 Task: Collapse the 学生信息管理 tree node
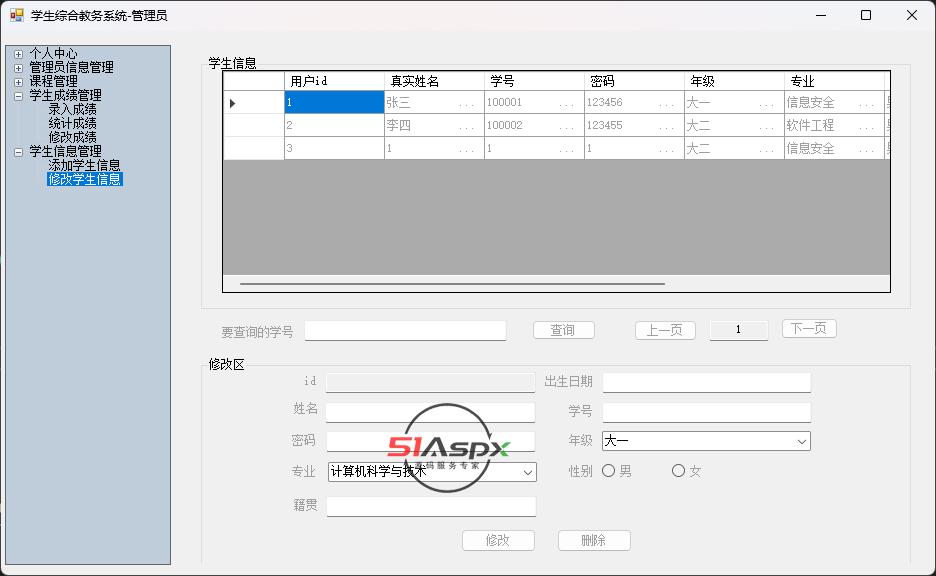pyautogui.click(x=18, y=152)
